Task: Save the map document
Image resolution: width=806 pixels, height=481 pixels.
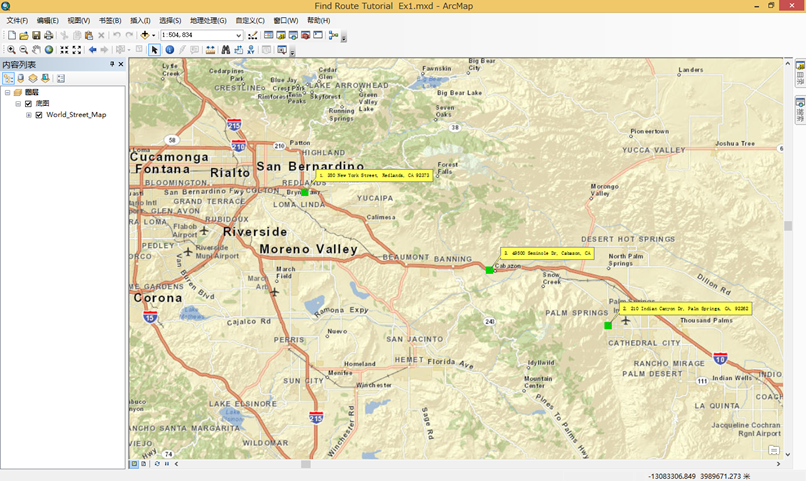Action: coord(36,35)
